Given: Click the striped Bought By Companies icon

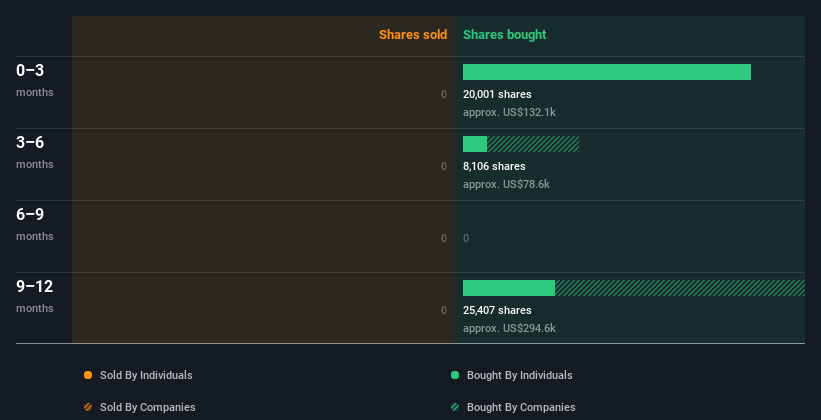Looking at the screenshot, I should [455, 407].
